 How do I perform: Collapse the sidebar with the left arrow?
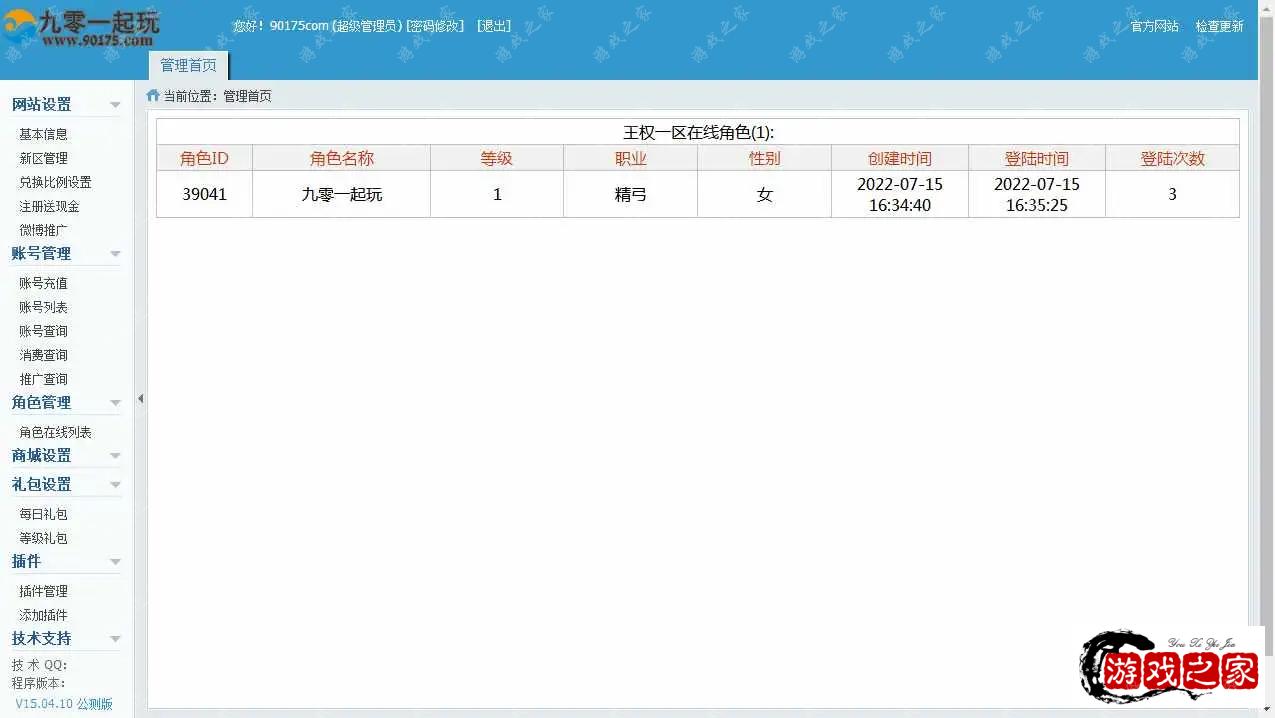[140, 398]
